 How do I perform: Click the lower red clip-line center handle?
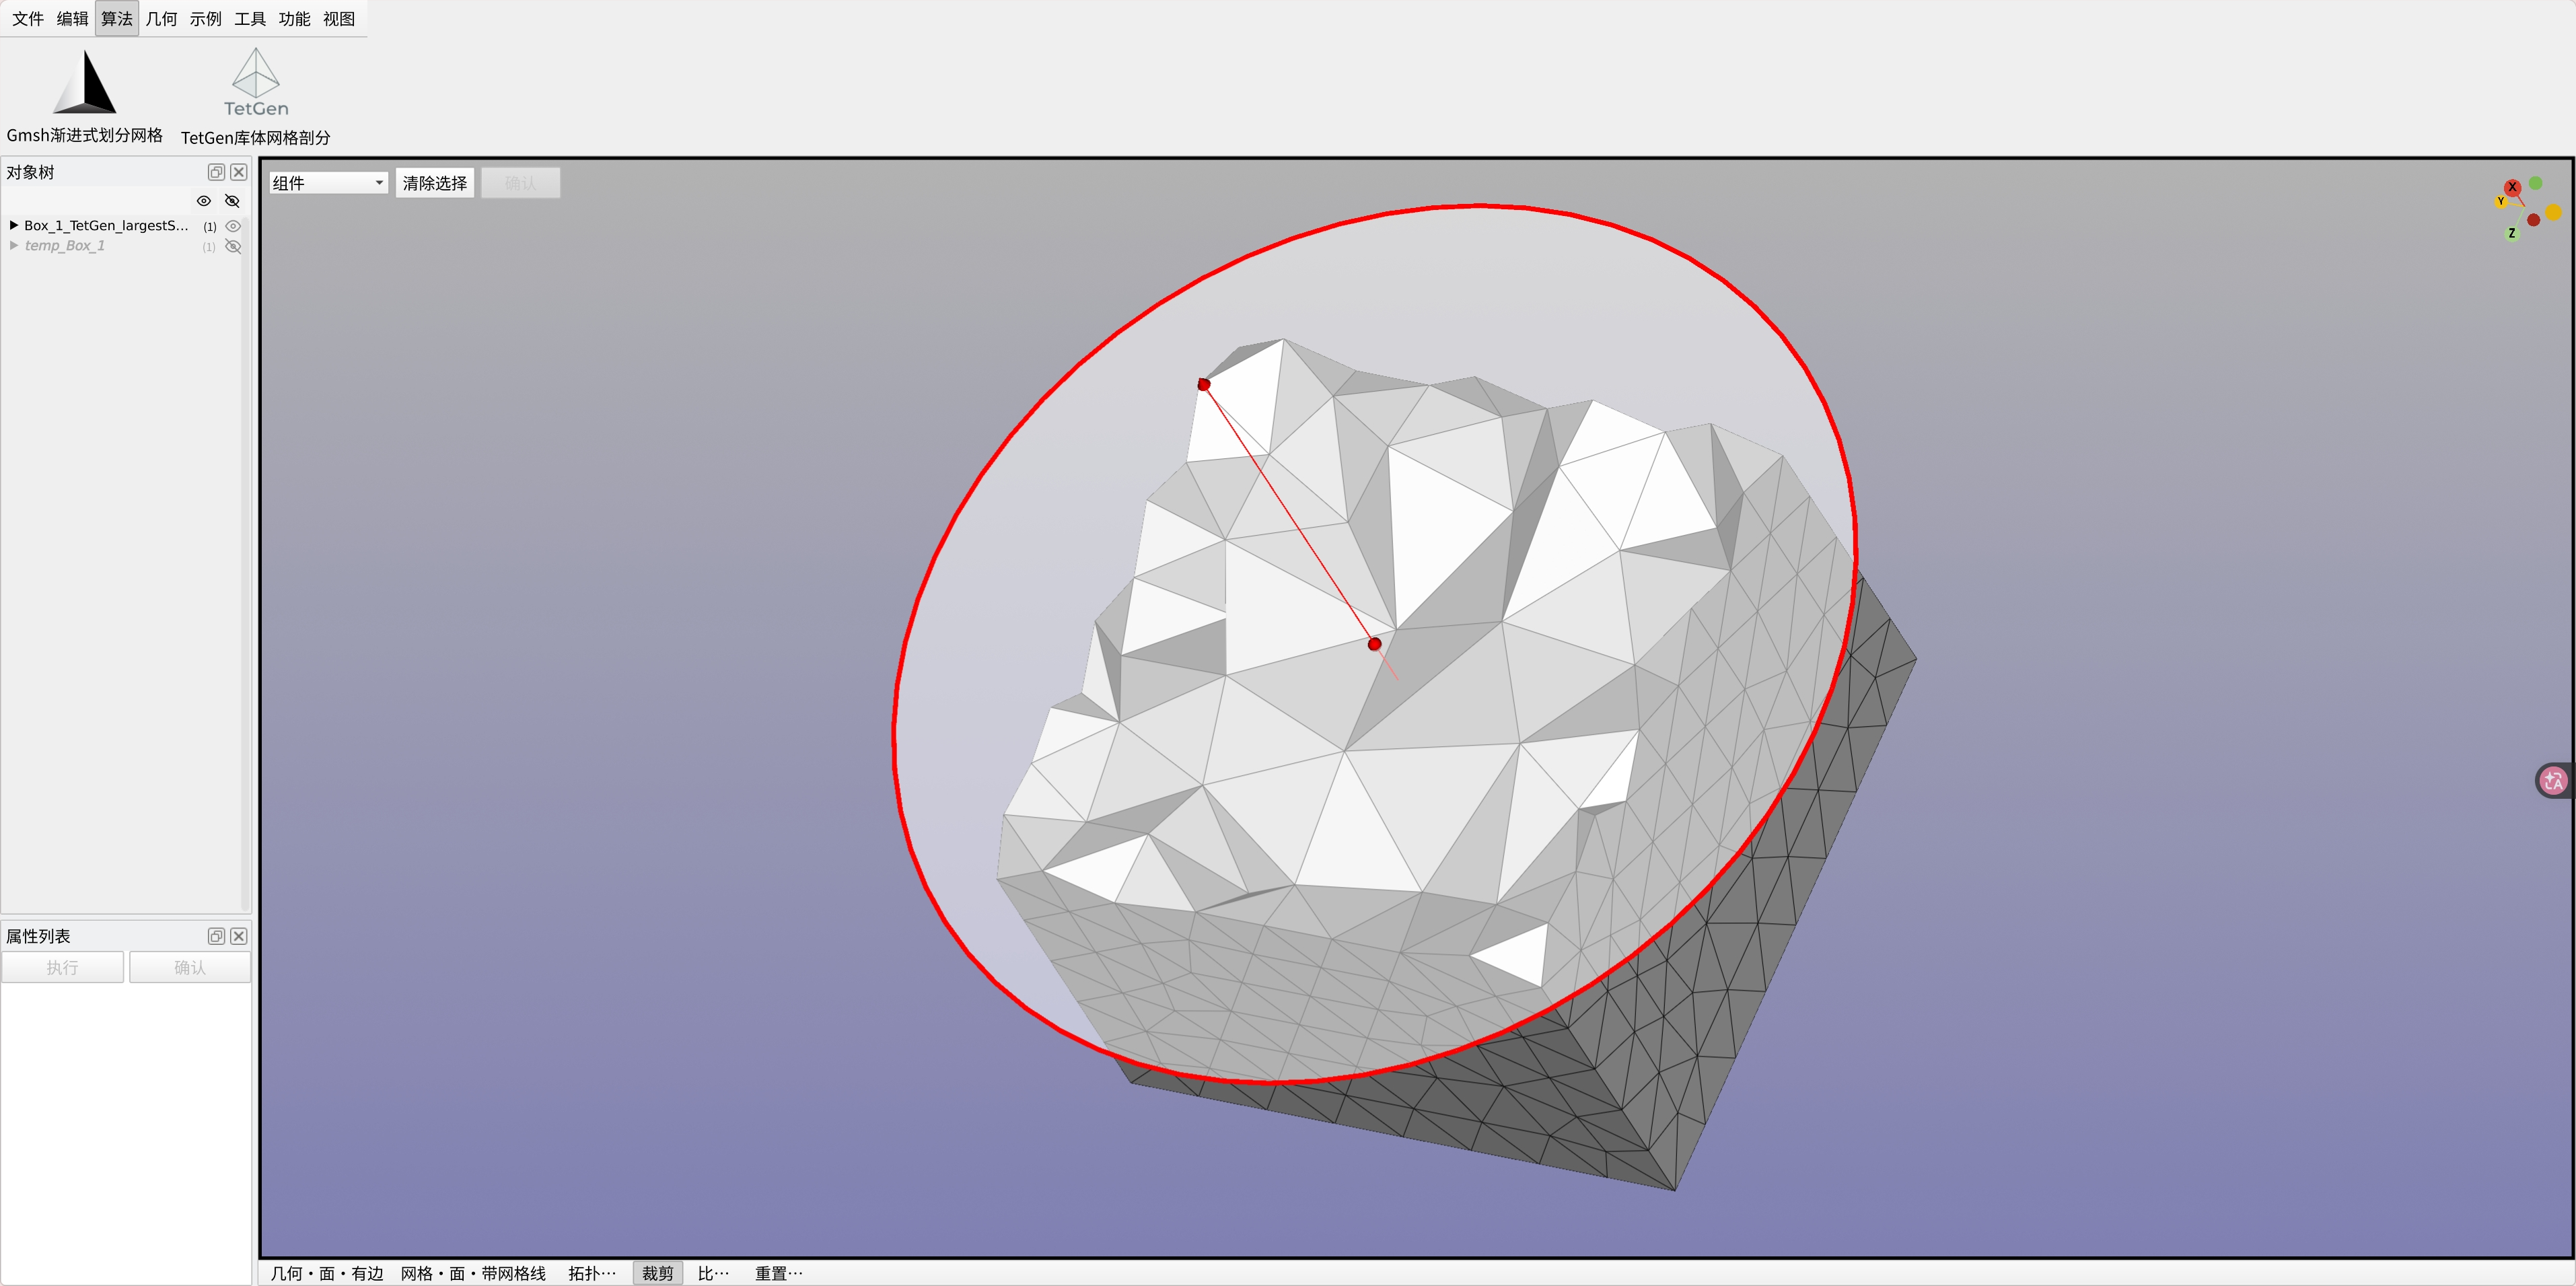click(x=1375, y=644)
